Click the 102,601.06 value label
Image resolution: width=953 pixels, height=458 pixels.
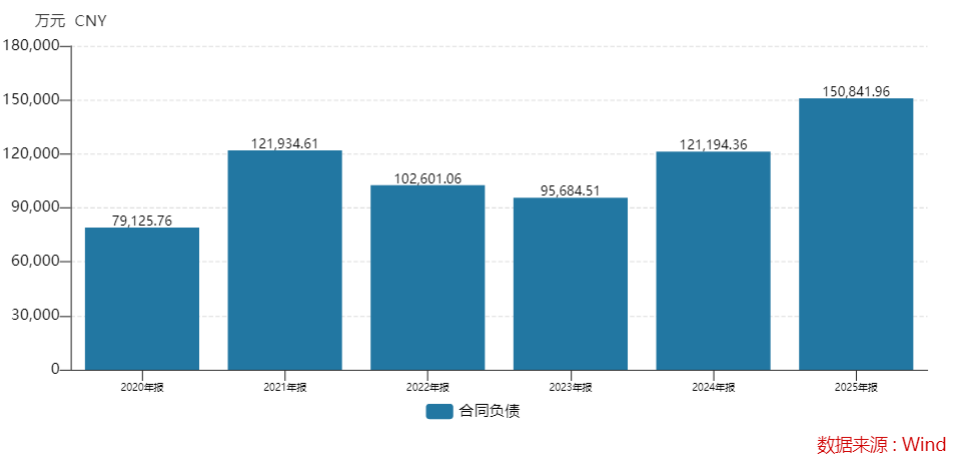[x=428, y=178]
